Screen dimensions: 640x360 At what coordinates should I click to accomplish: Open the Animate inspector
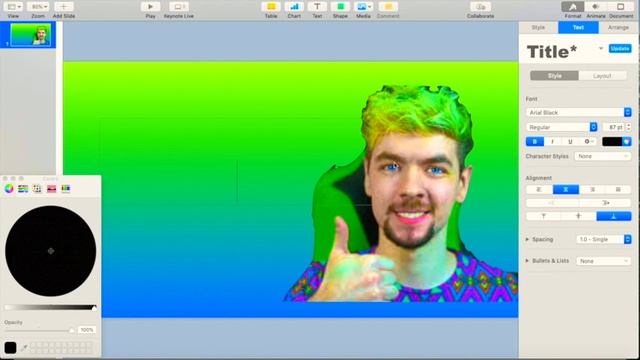point(596,7)
